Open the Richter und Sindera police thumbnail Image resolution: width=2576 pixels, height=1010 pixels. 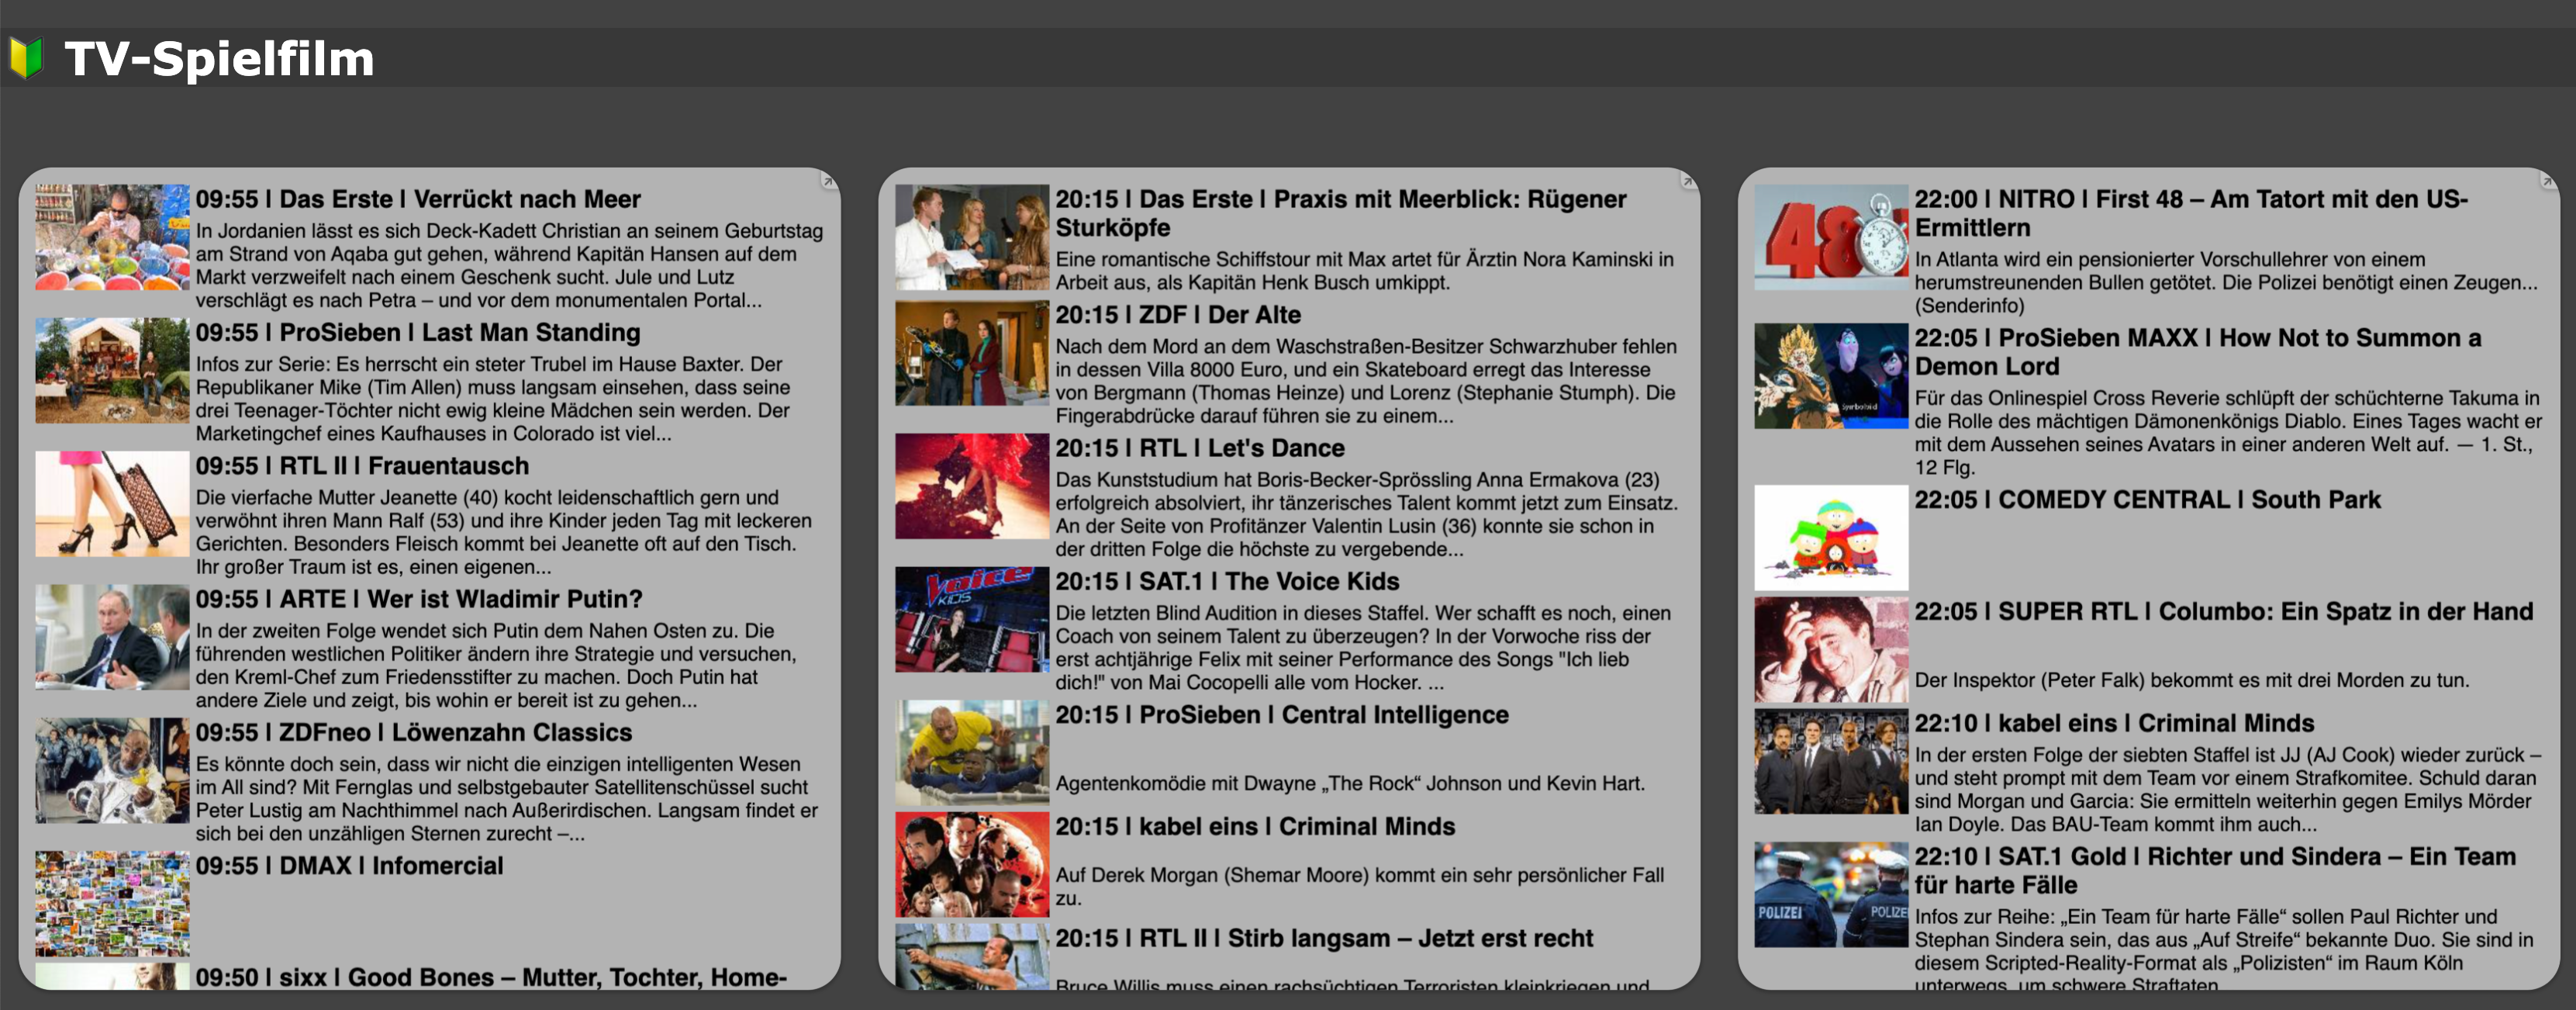tap(1831, 894)
